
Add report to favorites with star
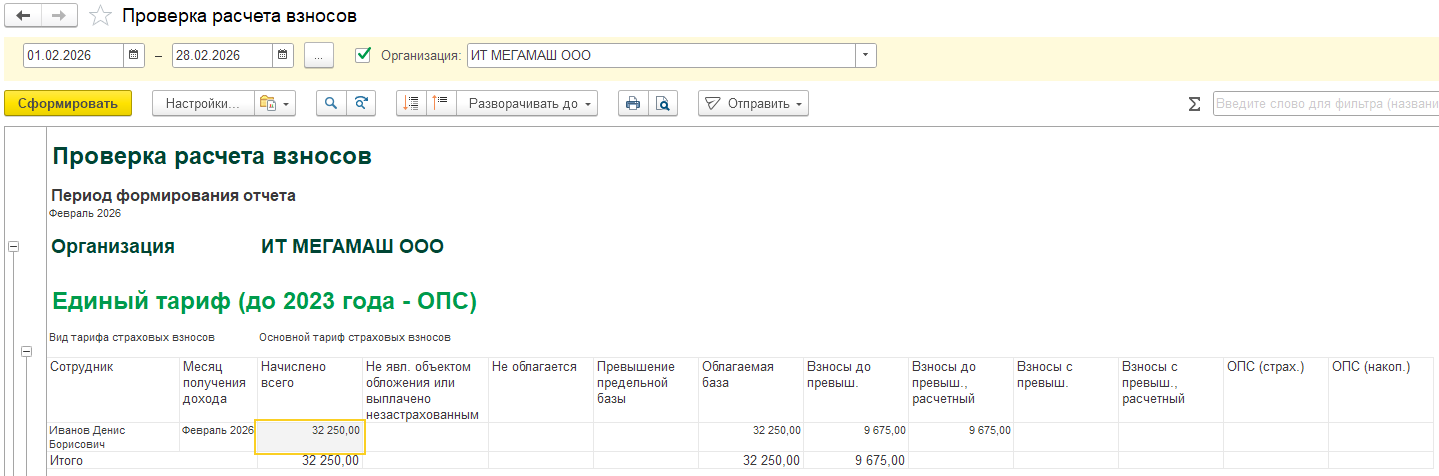click(99, 16)
